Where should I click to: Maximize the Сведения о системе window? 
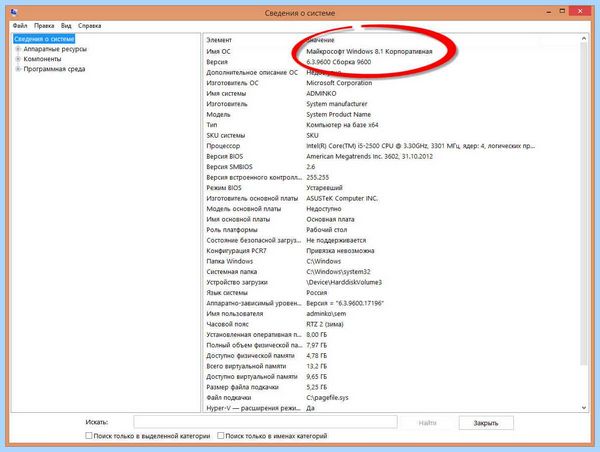[562, 11]
